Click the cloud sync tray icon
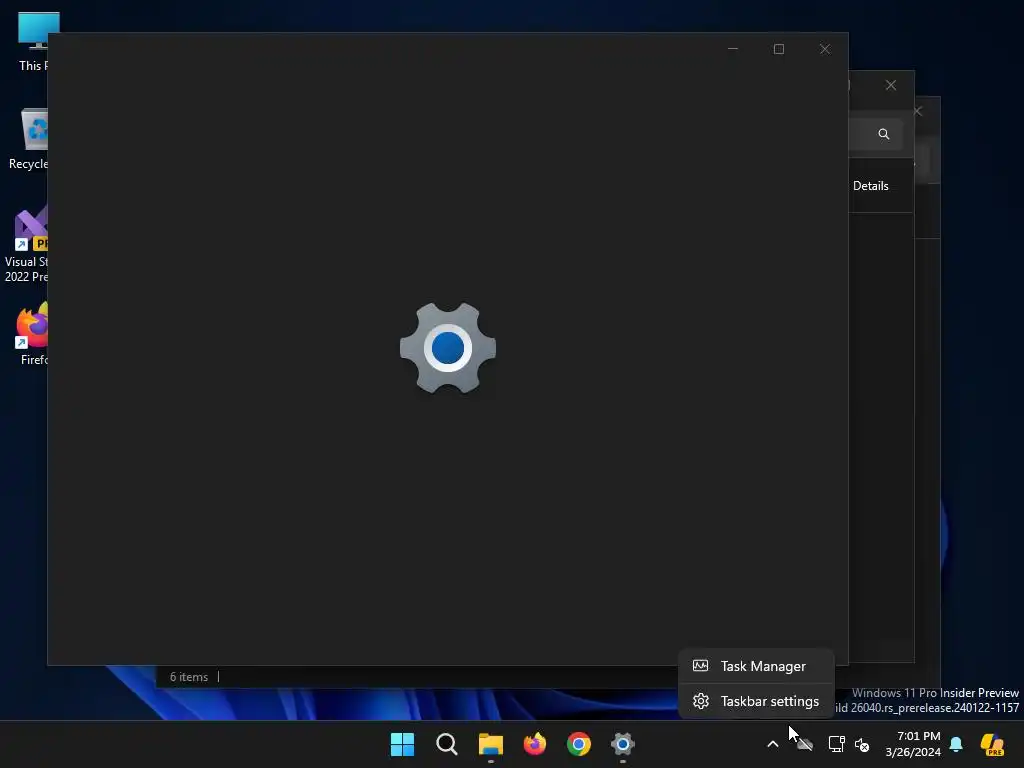Screen dimensions: 1024x768 click(x=805, y=744)
